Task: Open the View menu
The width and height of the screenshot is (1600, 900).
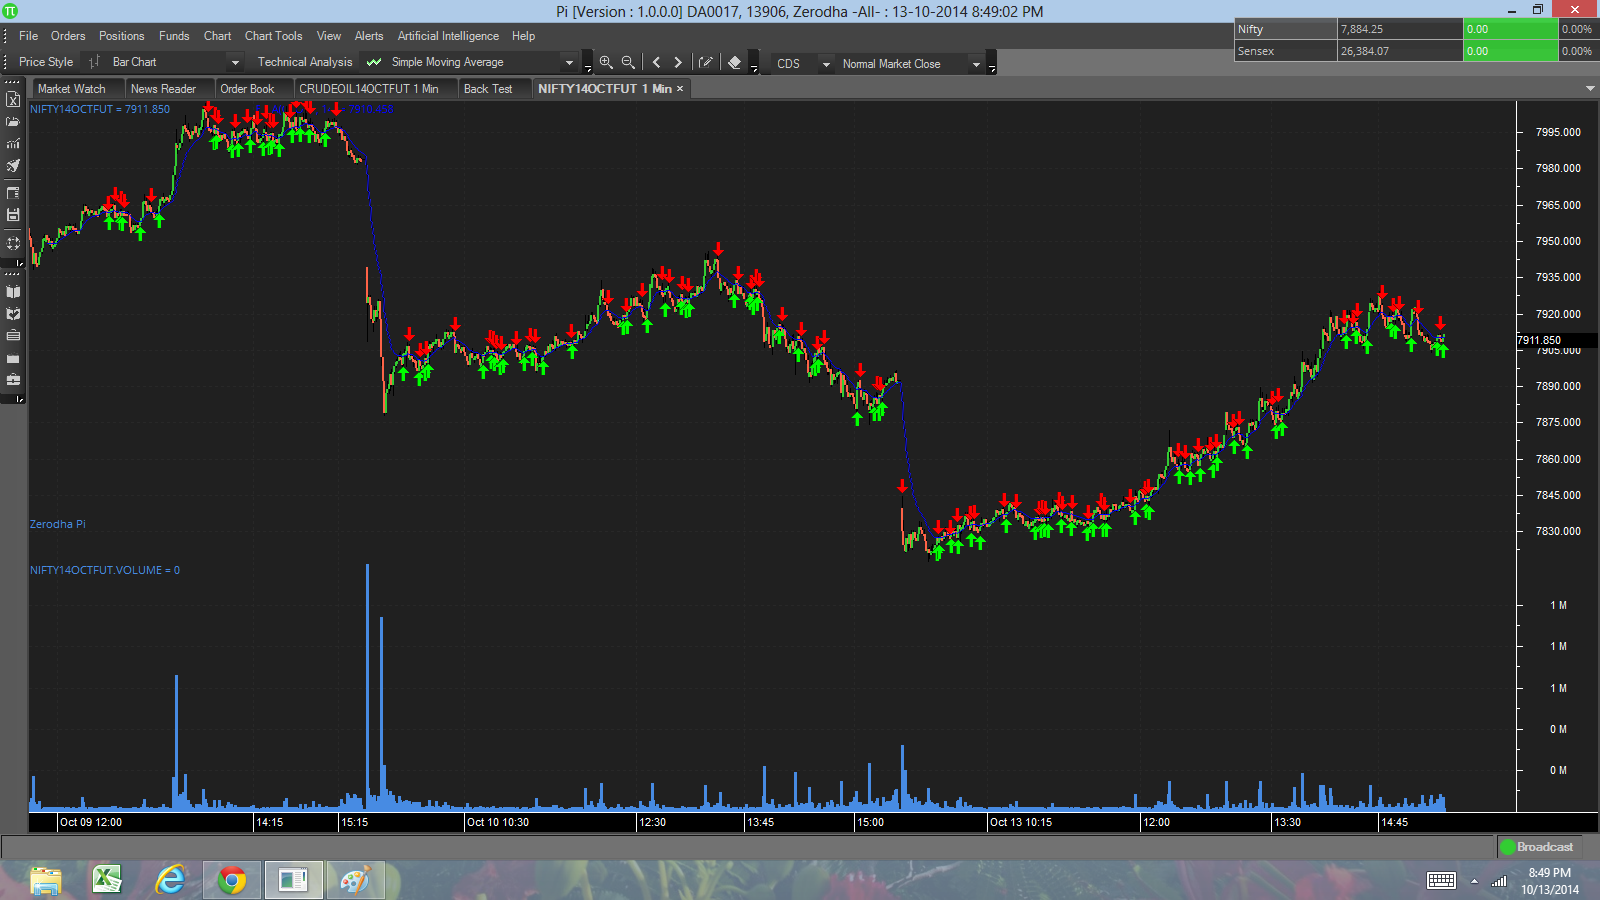Action: point(329,36)
